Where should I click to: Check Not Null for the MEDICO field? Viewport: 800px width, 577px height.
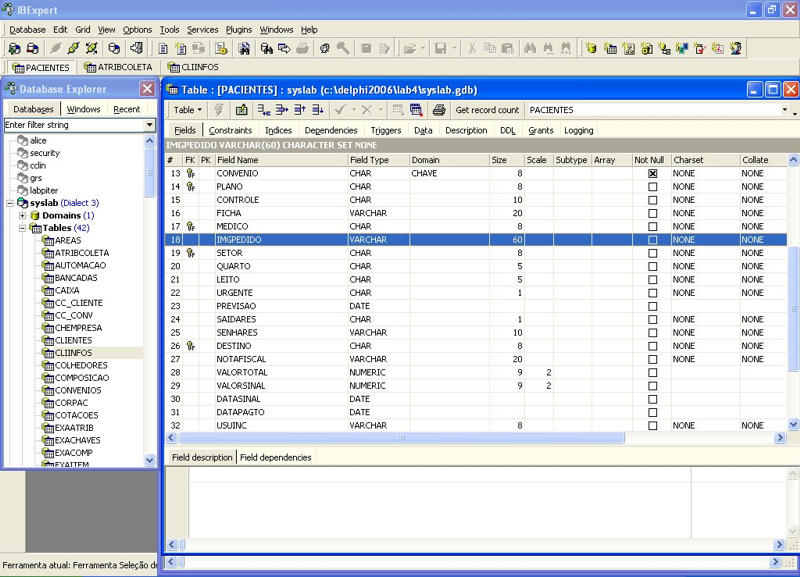coord(653,227)
